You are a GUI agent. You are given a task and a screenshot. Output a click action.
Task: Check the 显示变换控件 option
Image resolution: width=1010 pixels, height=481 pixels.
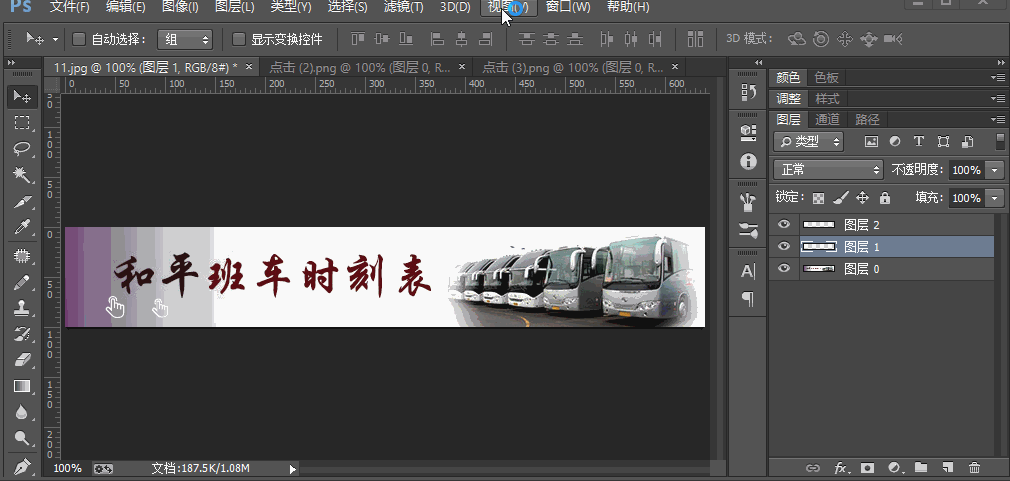[238, 40]
